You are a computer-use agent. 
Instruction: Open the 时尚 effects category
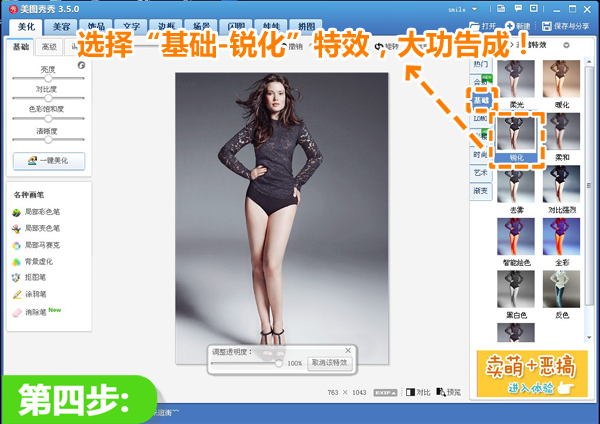pos(480,155)
